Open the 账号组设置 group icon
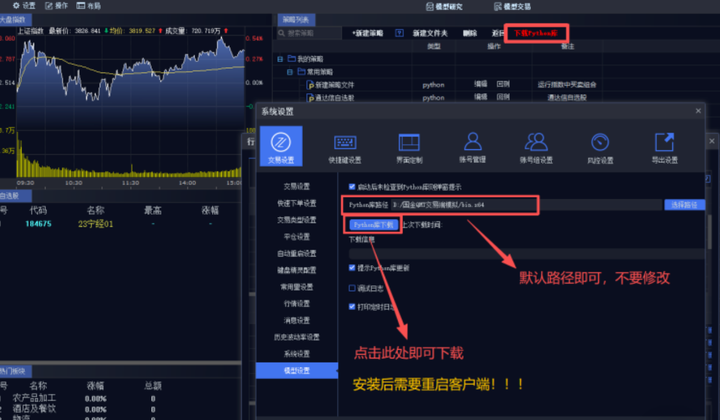 click(x=536, y=144)
